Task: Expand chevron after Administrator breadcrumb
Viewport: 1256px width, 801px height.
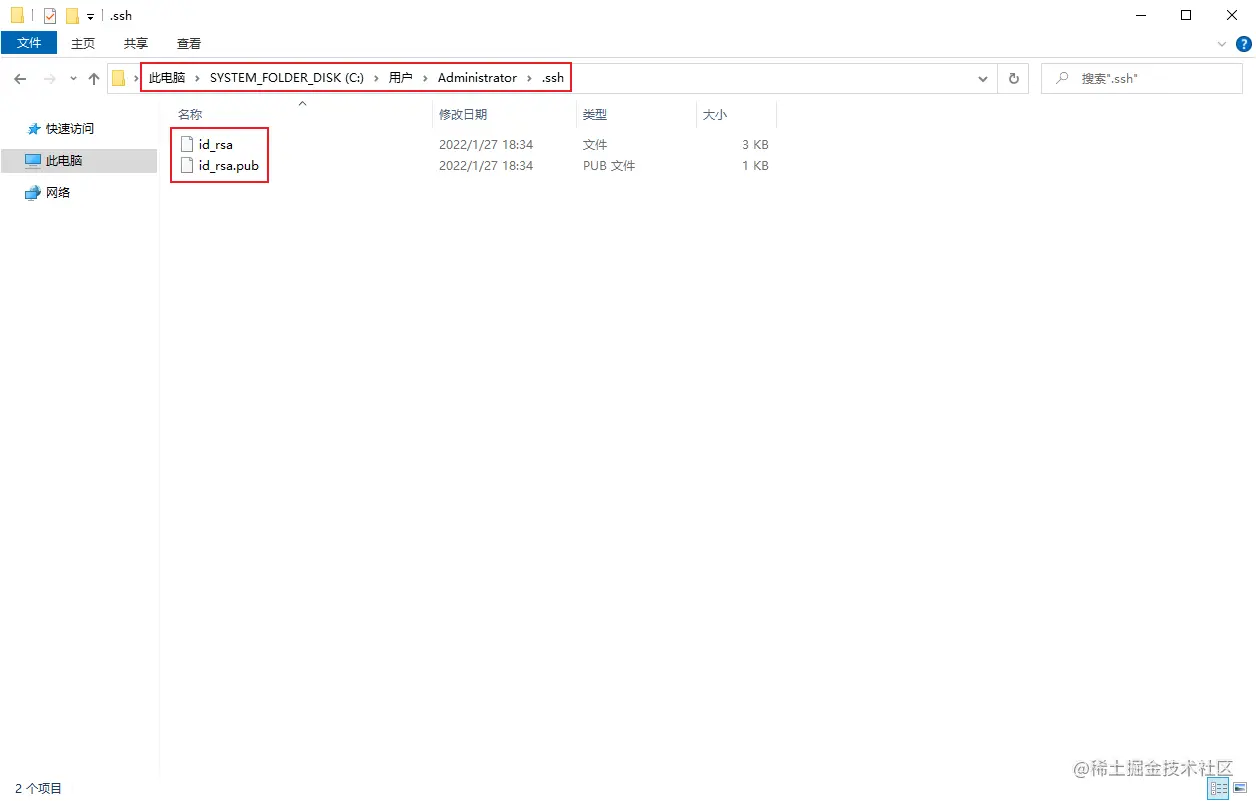Action: pos(529,78)
